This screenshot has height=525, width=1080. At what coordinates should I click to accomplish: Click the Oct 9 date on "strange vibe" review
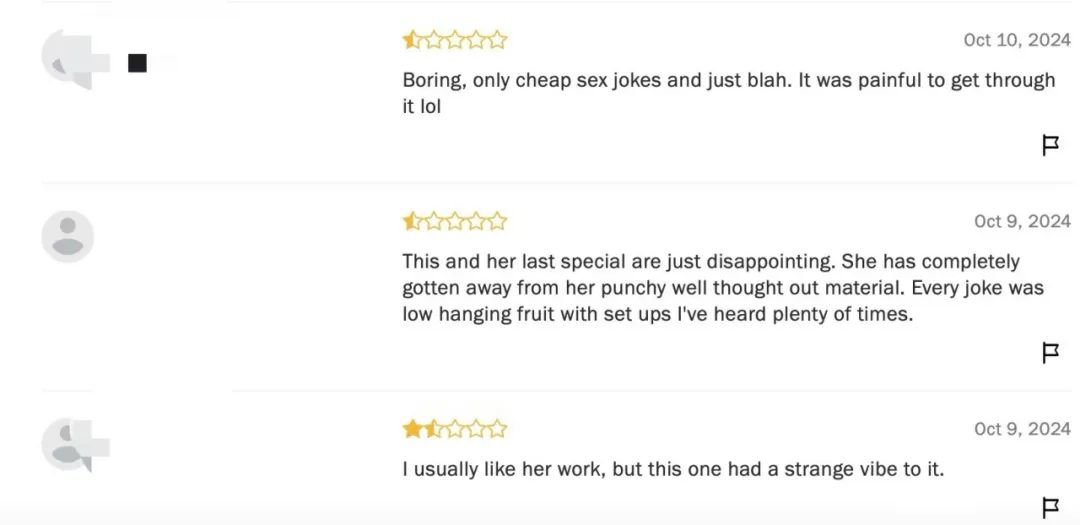click(1022, 429)
